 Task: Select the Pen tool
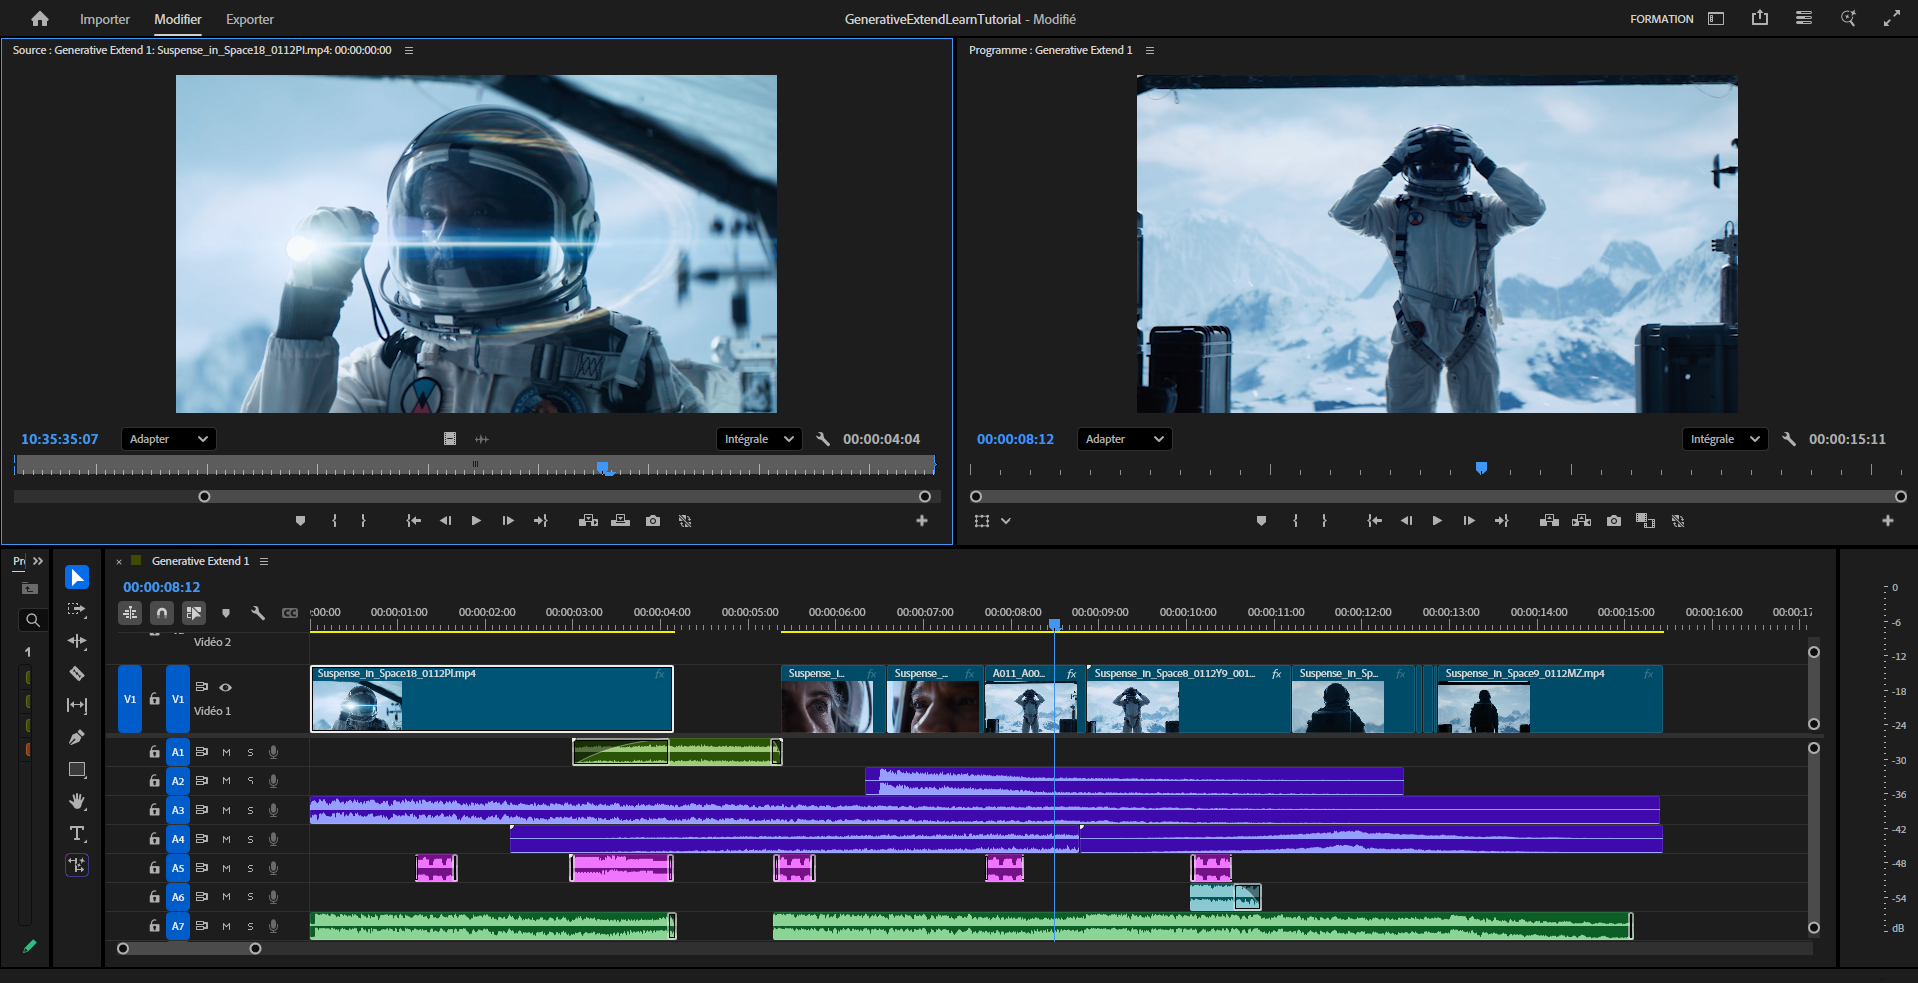pyautogui.click(x=77, y=738)
